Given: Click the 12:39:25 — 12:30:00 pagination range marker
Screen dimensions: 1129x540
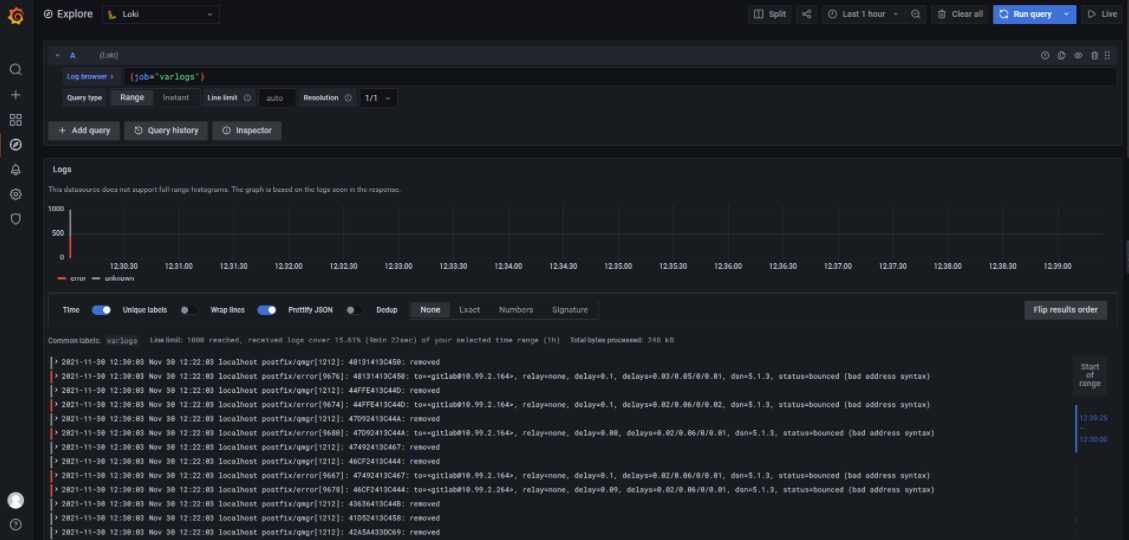Looking at the screenshot, I should click(x=1092, y=428).
